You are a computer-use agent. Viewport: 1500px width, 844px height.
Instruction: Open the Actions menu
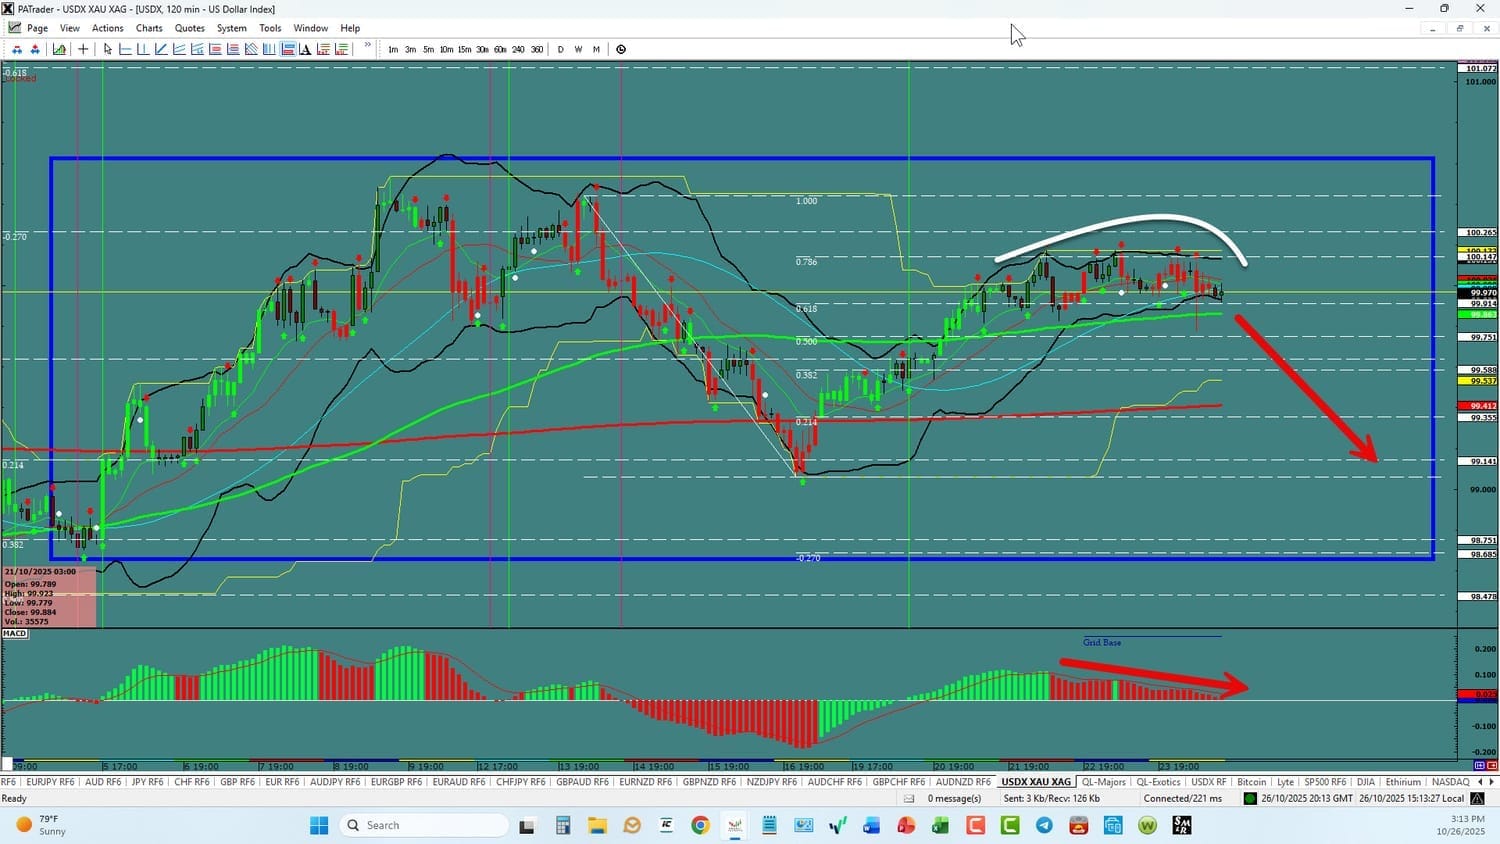(108, 28)
